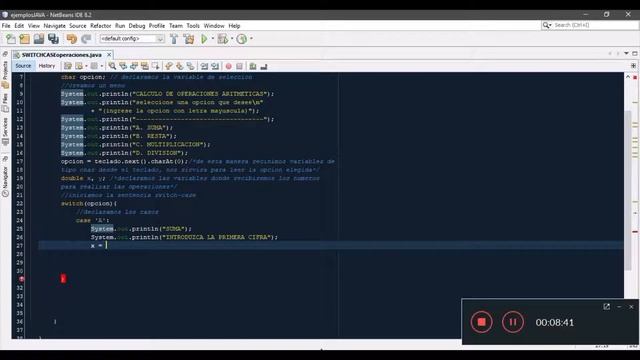Toggle Bookmark icon in editor toolbar

point(191,66)
